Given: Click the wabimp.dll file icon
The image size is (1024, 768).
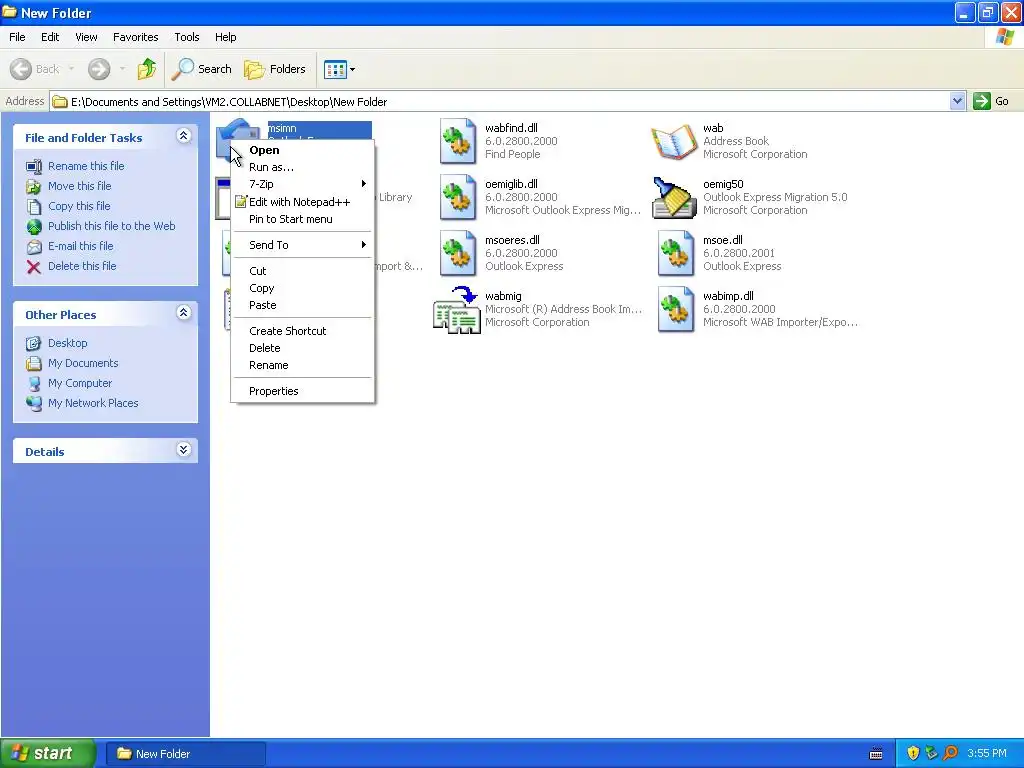Looking at the screenshot, I should pos(676,310).
